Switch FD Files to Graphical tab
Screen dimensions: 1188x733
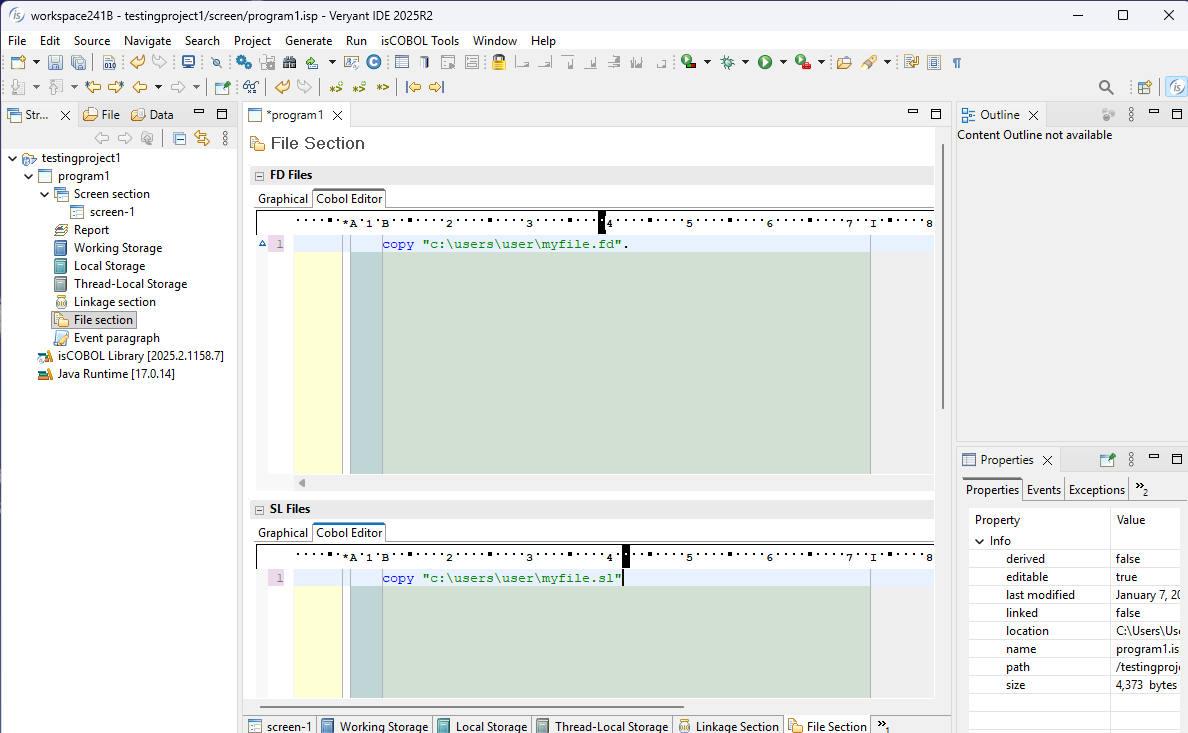click(283, 199)
